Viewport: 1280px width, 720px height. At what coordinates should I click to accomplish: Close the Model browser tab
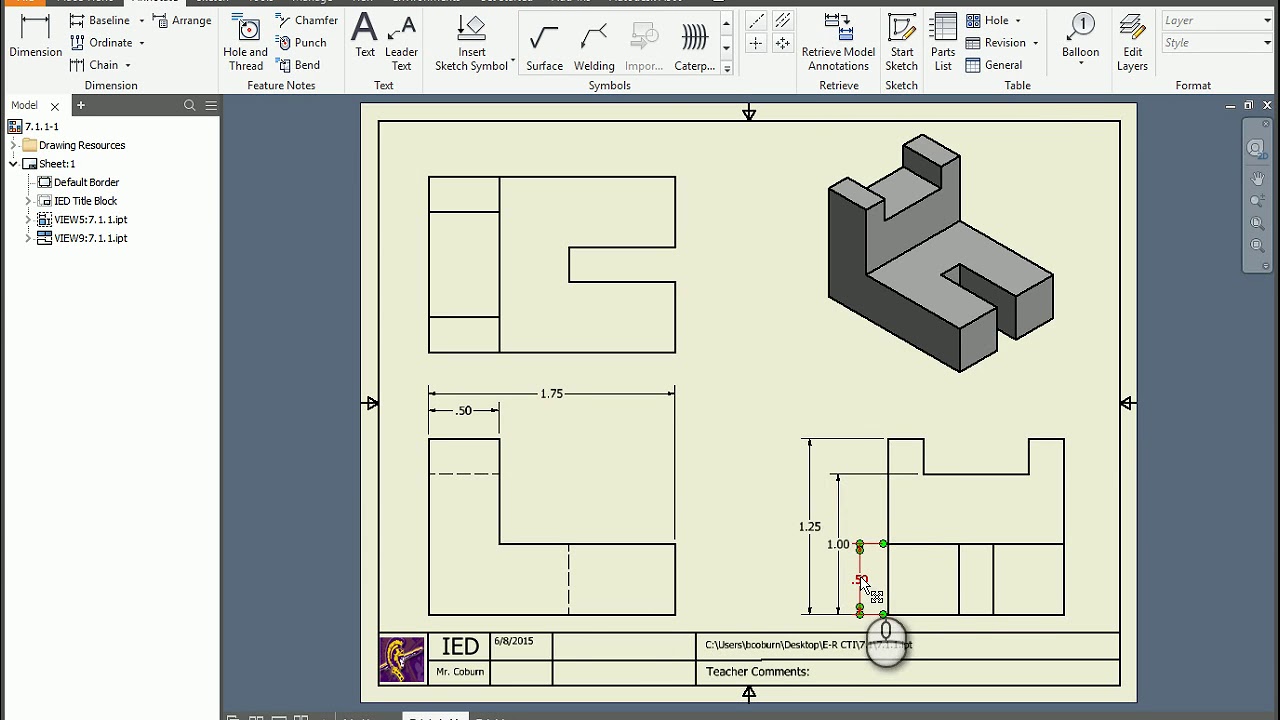[x=55, y=106]
